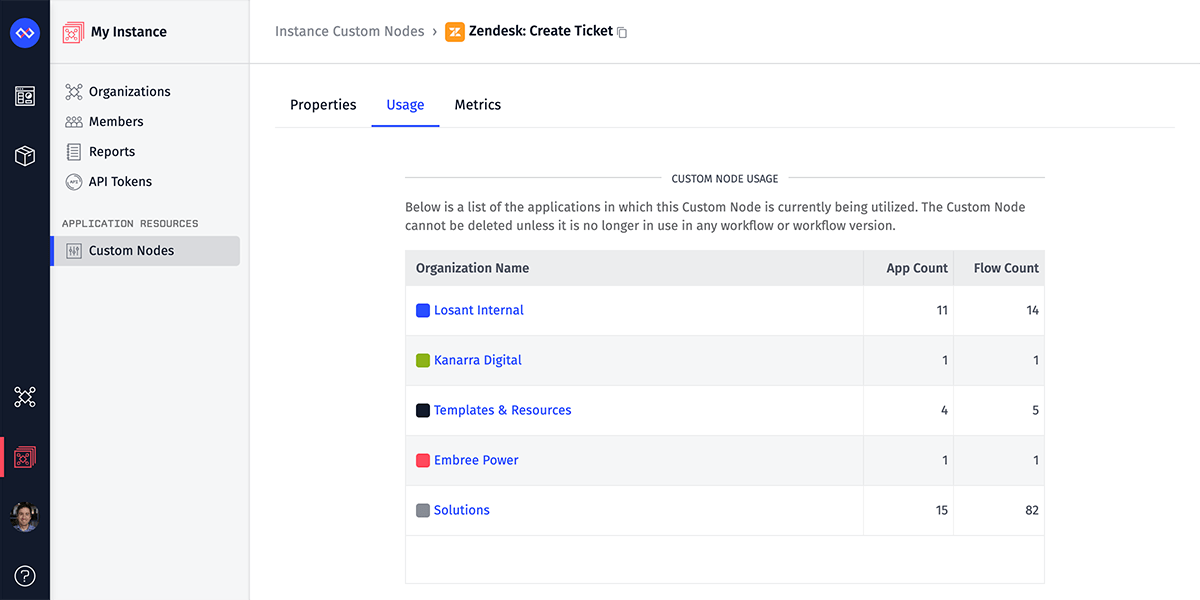Image resolution: width=1200 pixels, height=600 pixels.
Task: Select Custom Nodes in Application Resources
Action: click(145, 251)
